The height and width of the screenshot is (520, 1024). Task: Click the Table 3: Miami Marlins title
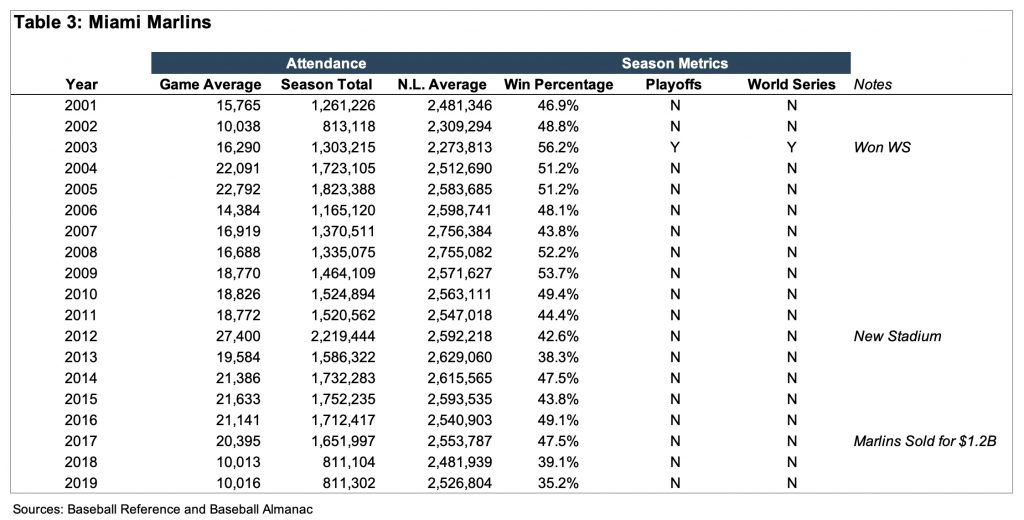[x=112, y=22]
